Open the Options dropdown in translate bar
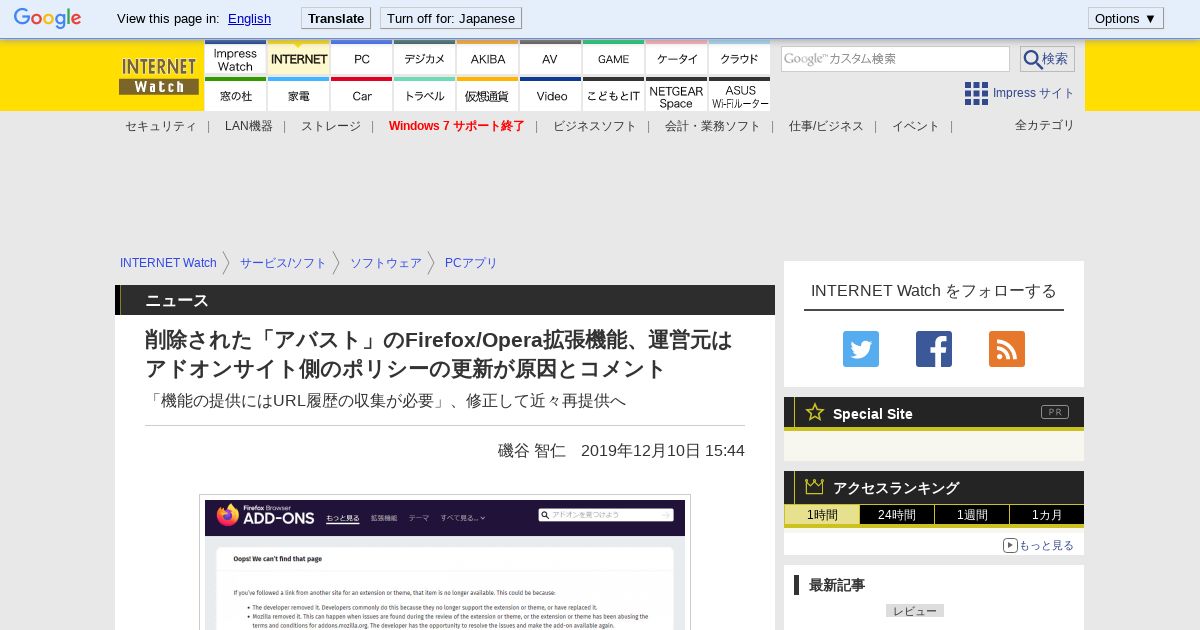This screenshot has height=630, width=1200. pyautogui.click(x=1126, y=18)
